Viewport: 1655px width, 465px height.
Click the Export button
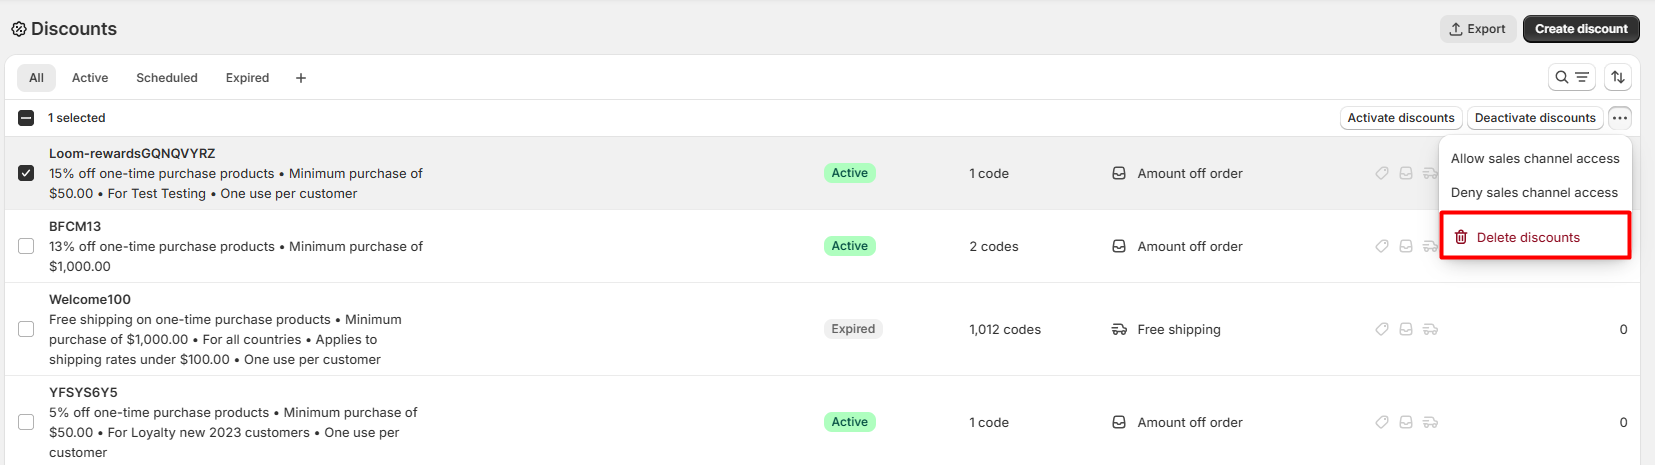[x=1477, y=29]
